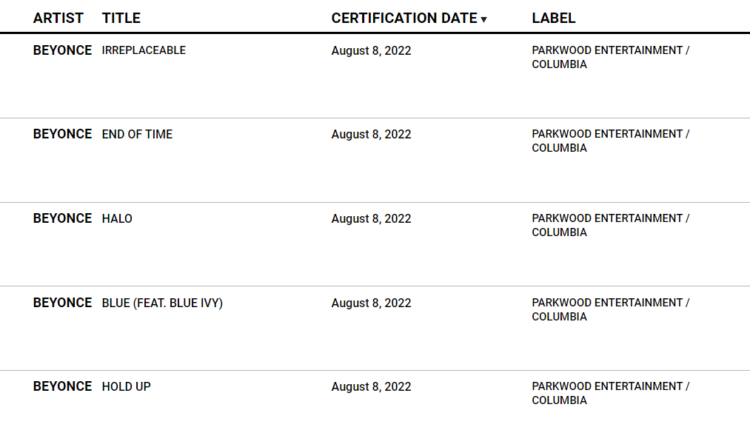Image resolution: width=750 pixels, height=430 pixels.
Task: Open the IRREPLACEABLE title entry
Action: tap(144, 50)
